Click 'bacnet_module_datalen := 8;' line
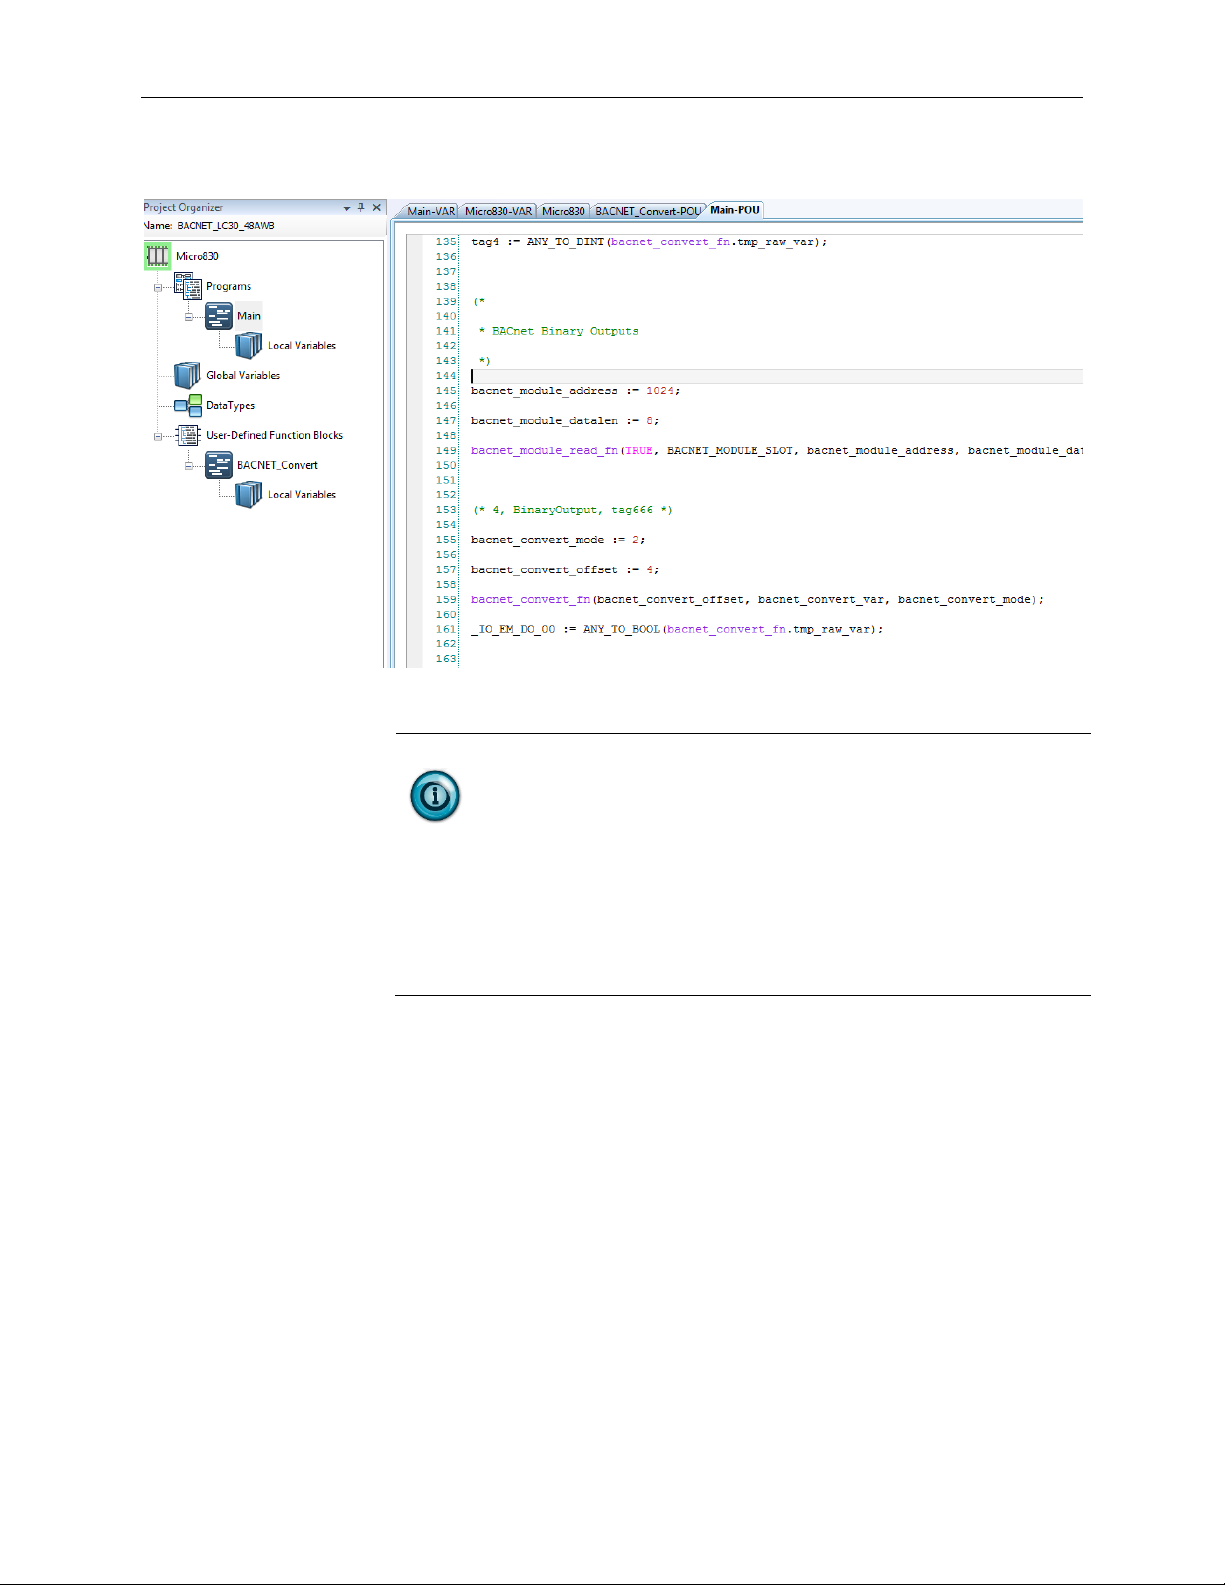Image resolution: width=1225 pixels, height=1585 pixels. (x=565, y=421)
